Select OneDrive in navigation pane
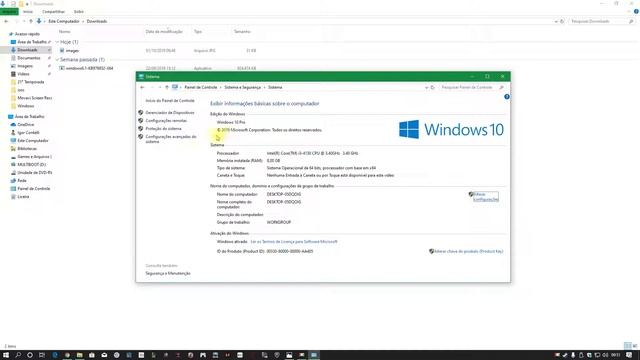The height and width of the screenshot is (360, 640). click(26, 124)
